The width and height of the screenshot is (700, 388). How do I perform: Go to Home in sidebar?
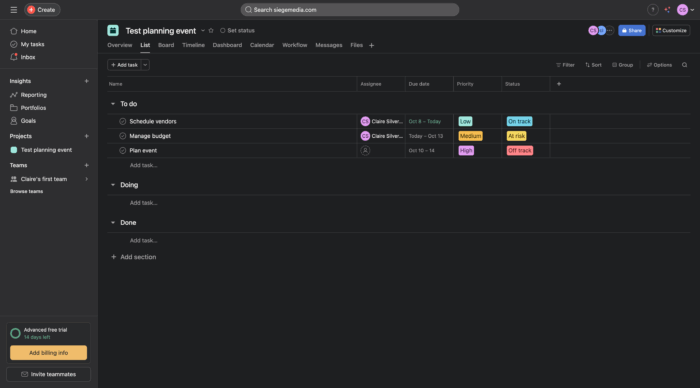tap(29, 31)
